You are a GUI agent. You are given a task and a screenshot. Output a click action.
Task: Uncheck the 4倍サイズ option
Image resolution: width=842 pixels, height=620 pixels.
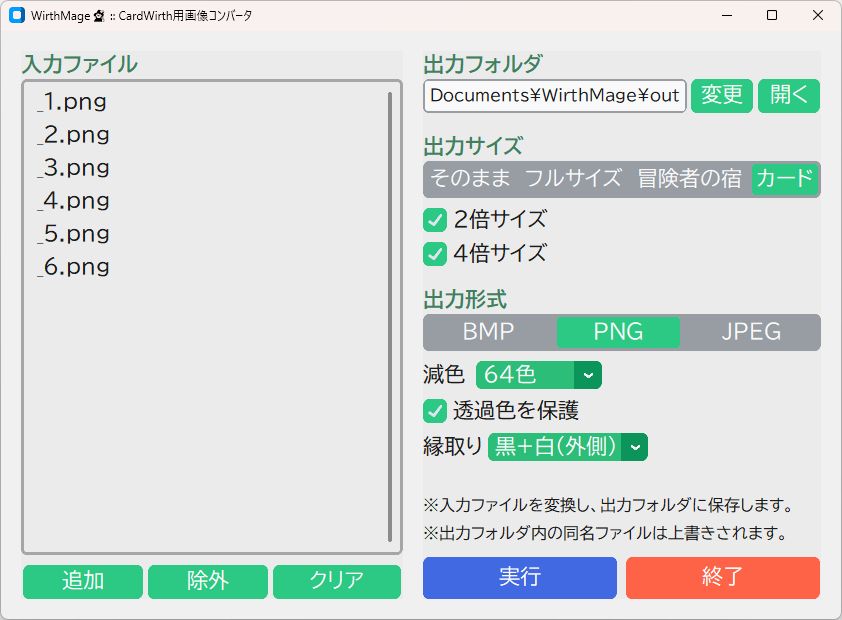434,254
